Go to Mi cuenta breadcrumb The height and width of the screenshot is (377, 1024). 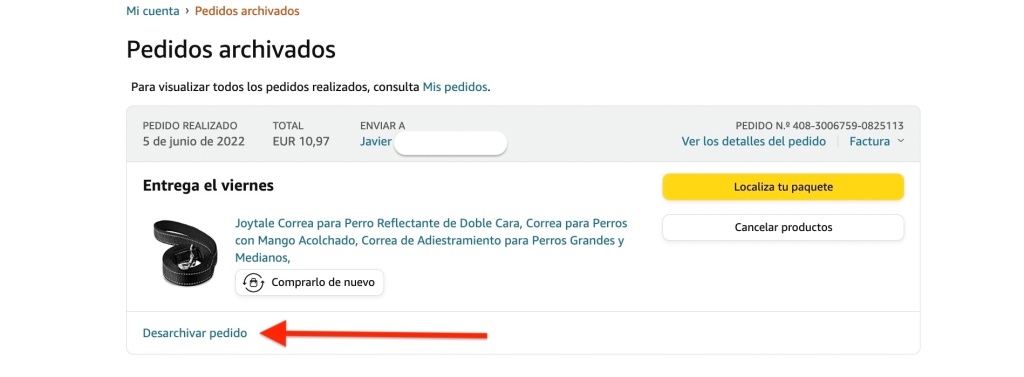tap(152, 11)
